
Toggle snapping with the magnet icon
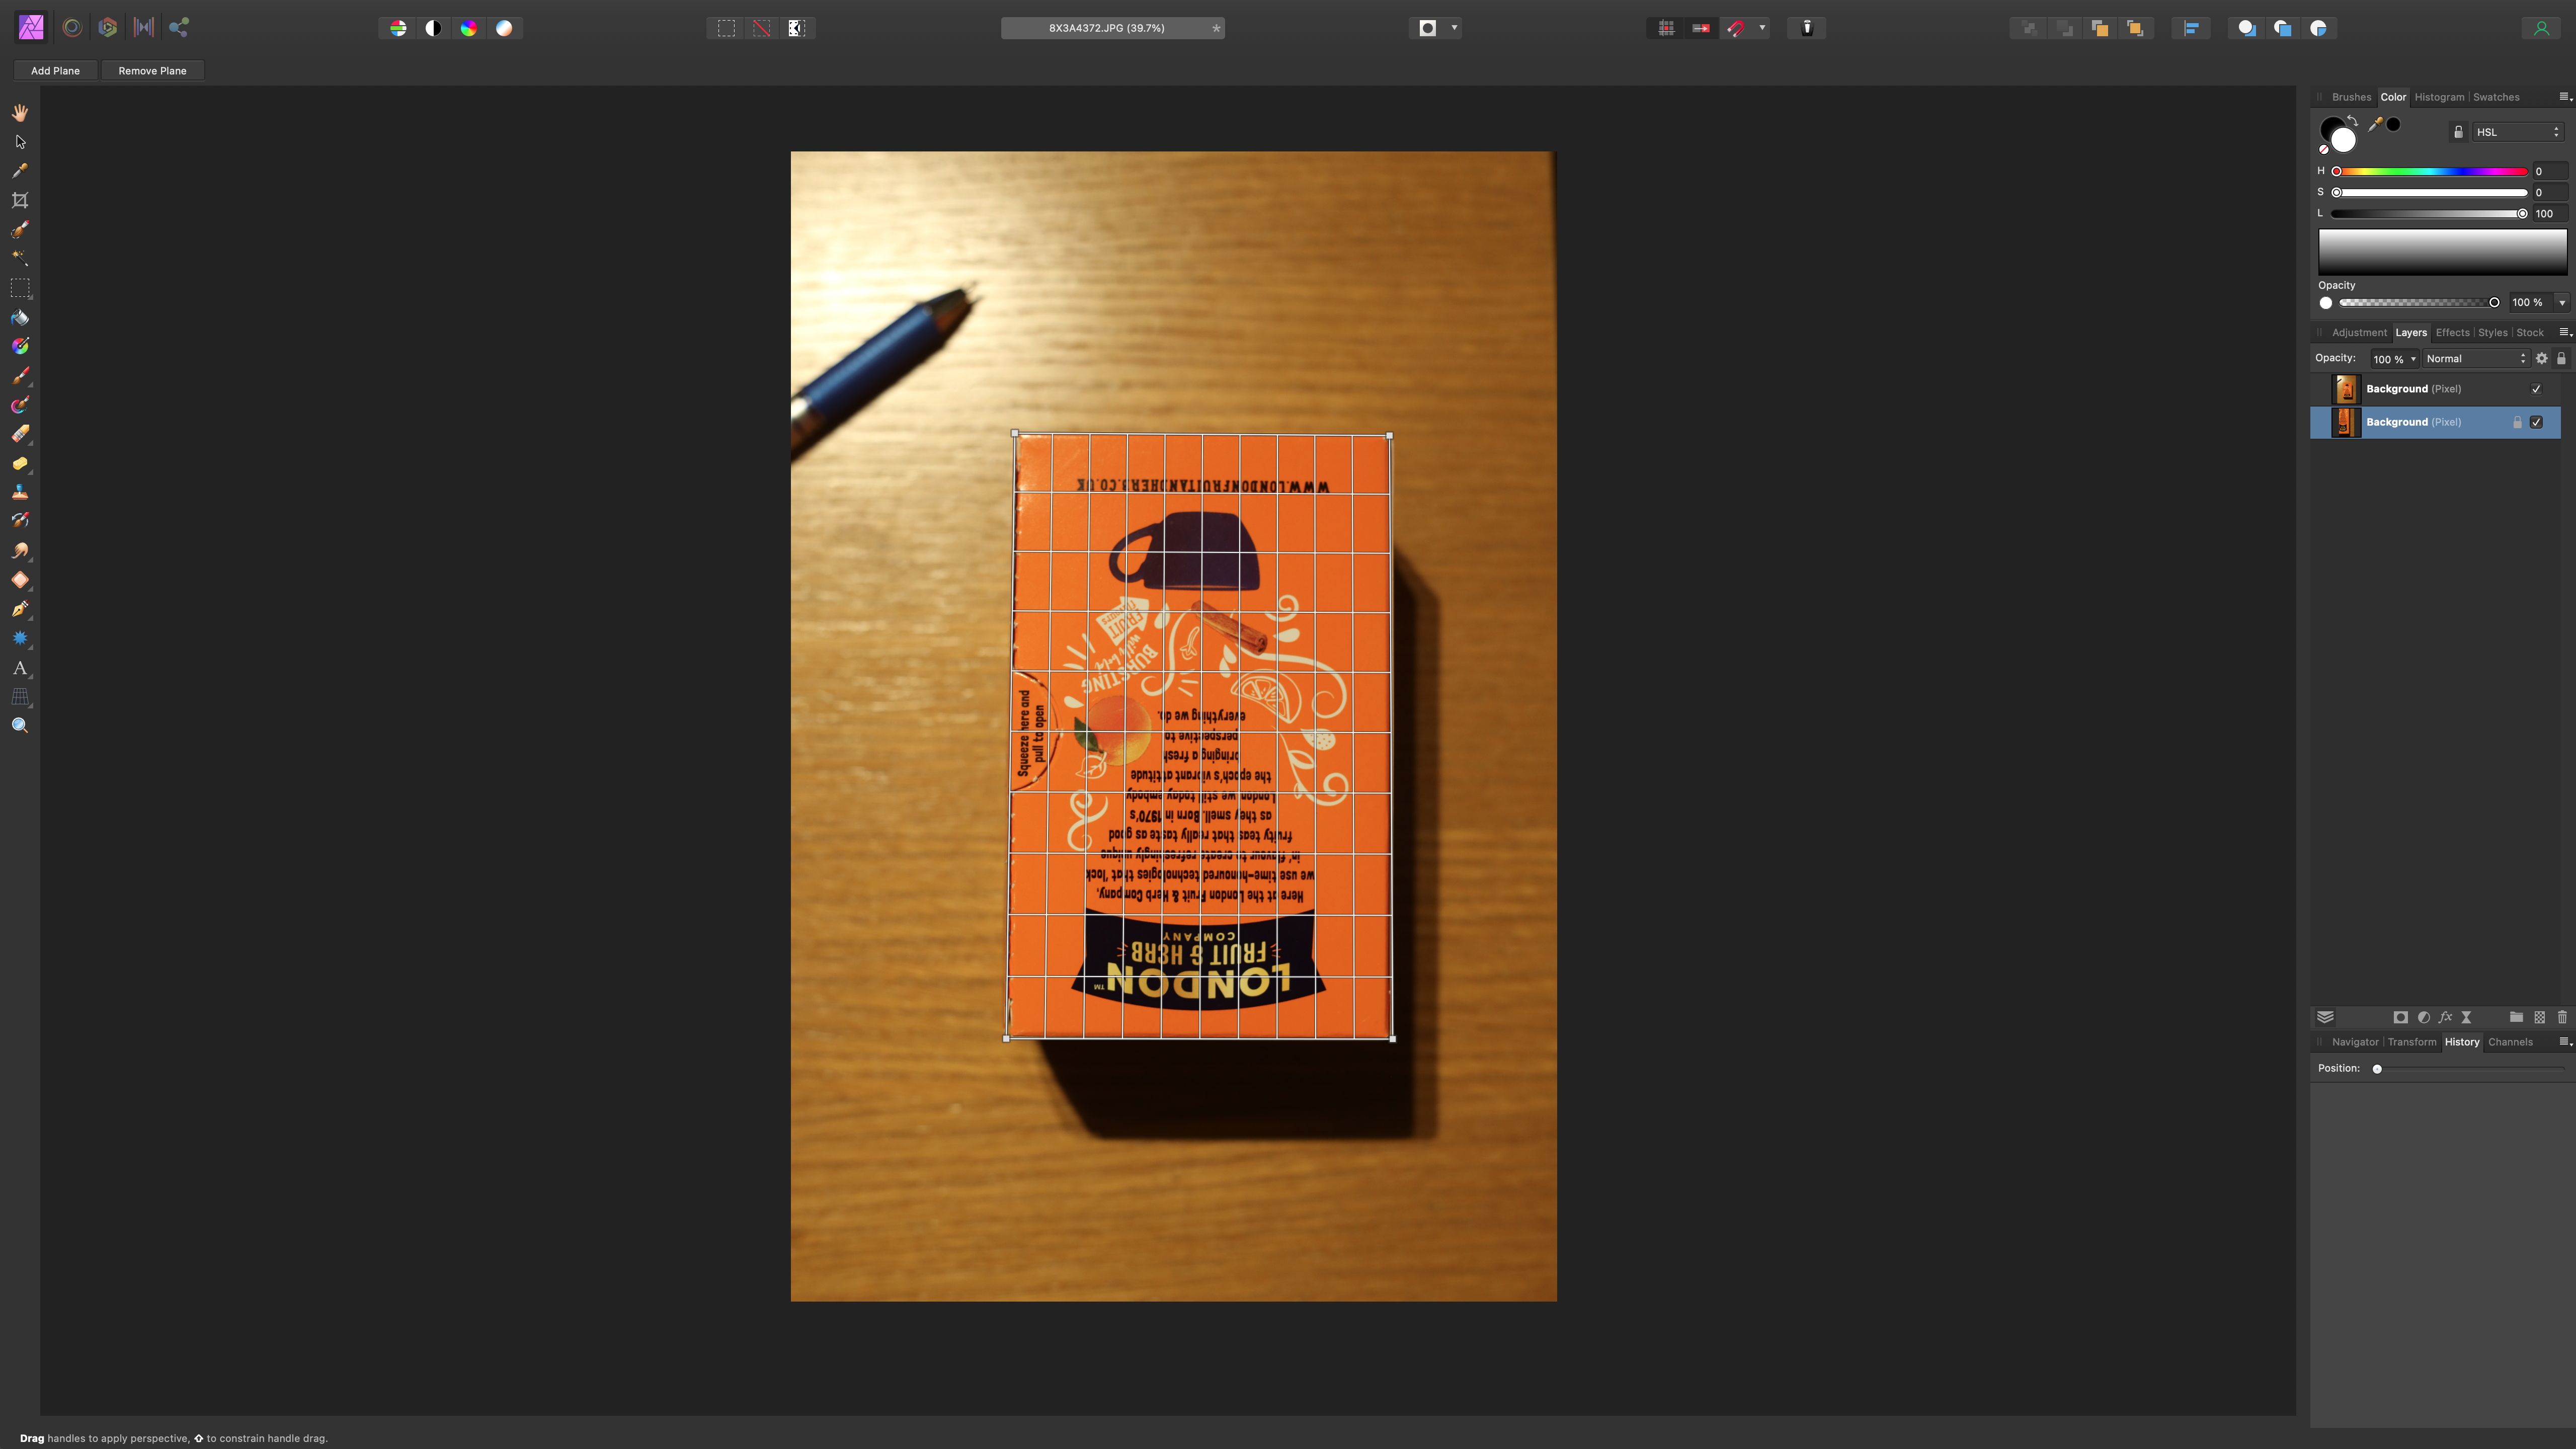click(x=1736, y=28)
